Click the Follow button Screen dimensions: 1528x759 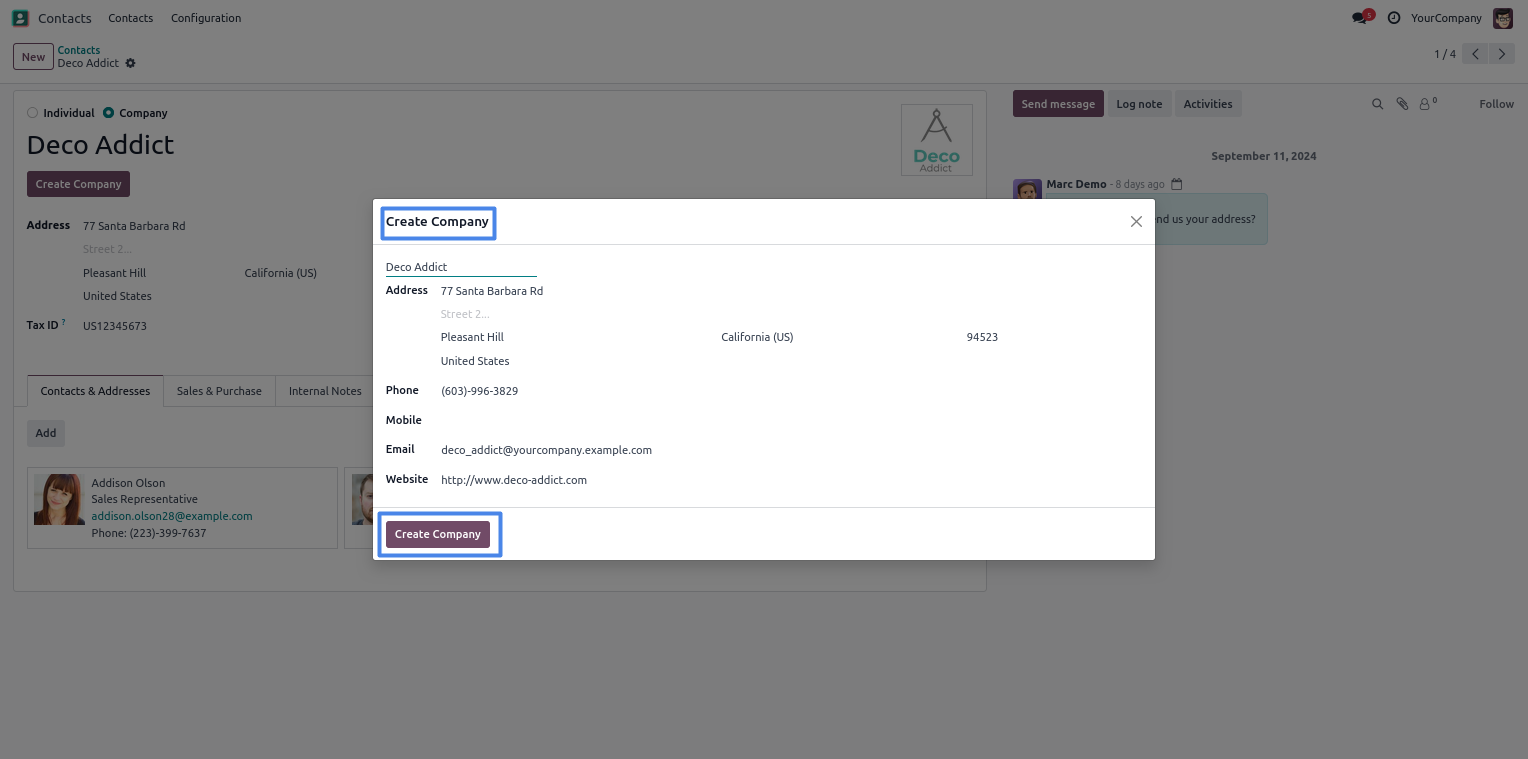(1496, 104)
